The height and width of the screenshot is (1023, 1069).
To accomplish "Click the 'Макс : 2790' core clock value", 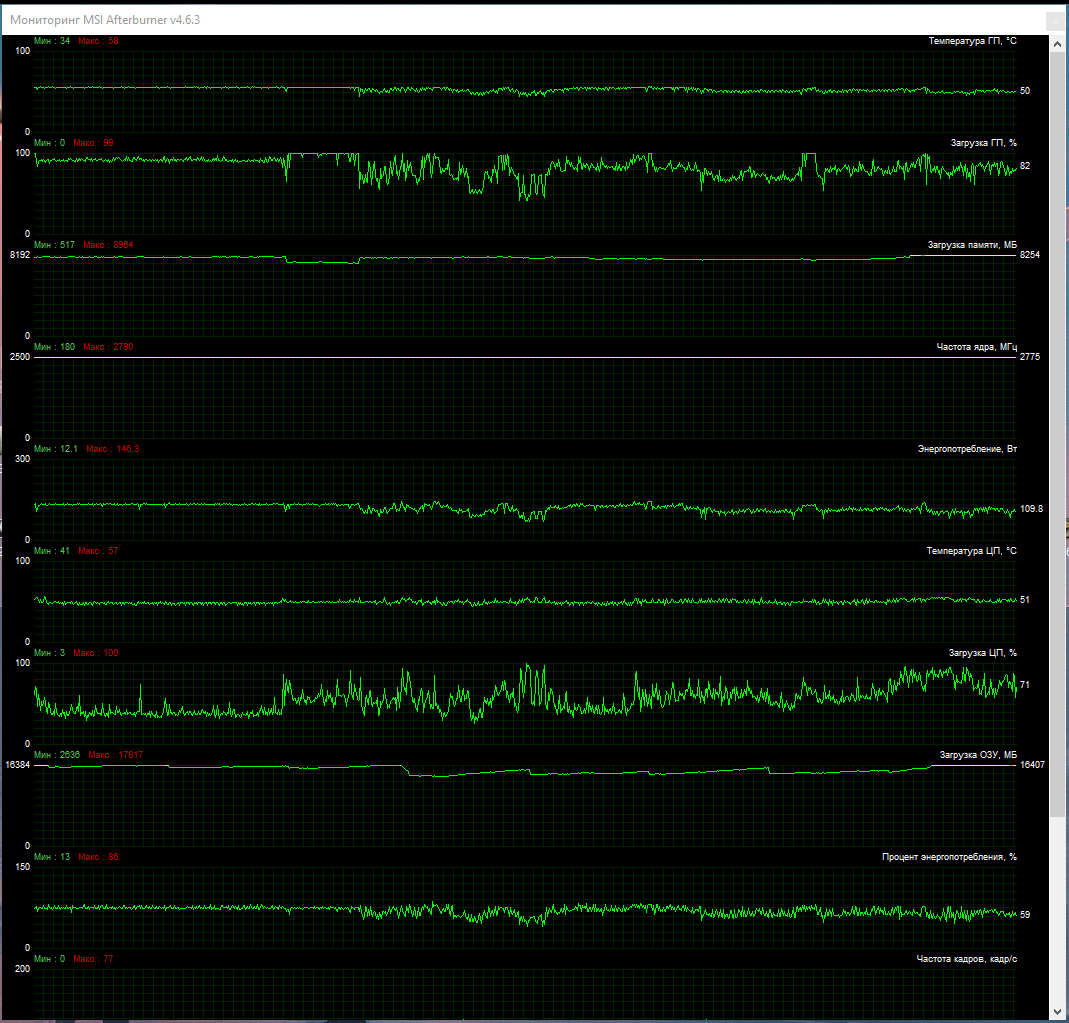I will coord(108,347).
